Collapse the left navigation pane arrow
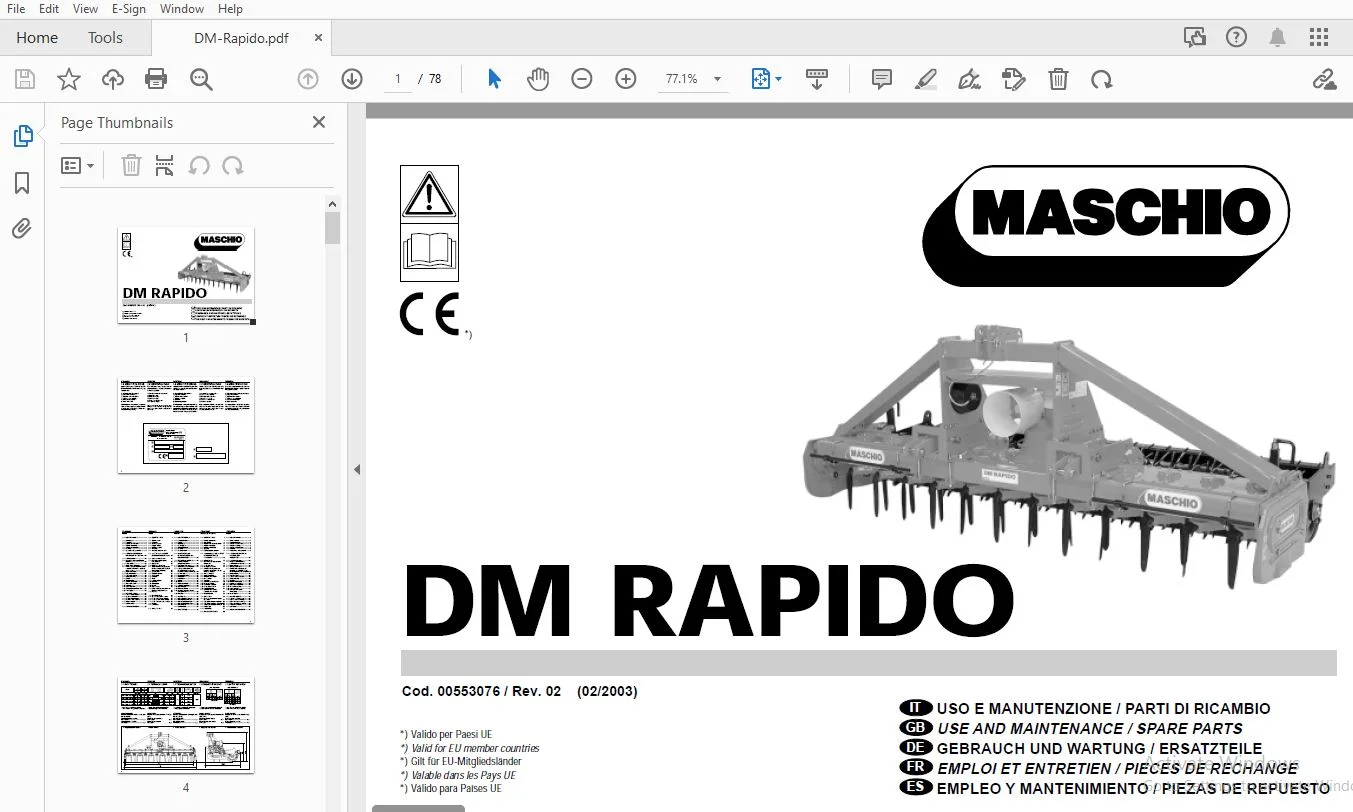 point(357,469)
